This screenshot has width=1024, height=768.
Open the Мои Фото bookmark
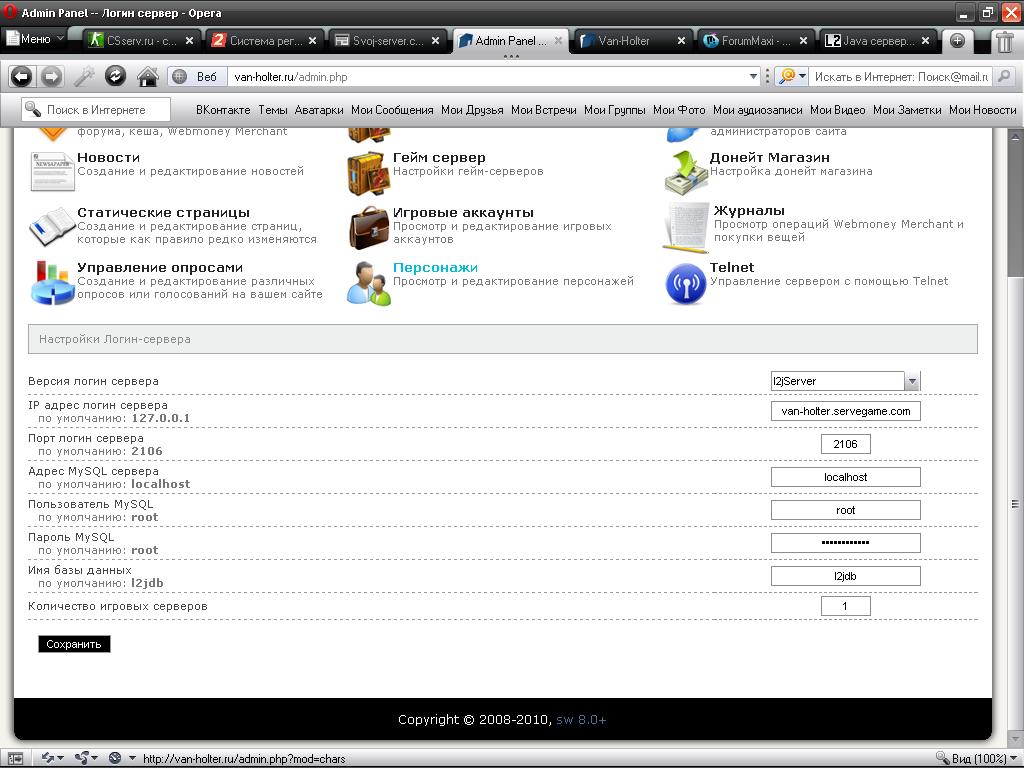click(x=679, y=110)
